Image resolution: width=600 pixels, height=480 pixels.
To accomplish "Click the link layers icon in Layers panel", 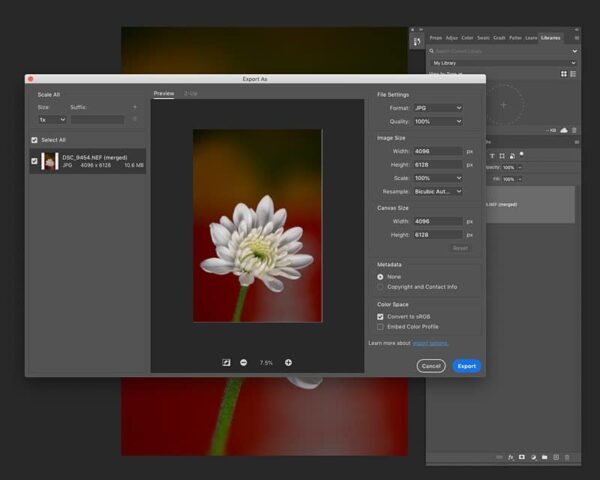I will [x=499, y=457].
